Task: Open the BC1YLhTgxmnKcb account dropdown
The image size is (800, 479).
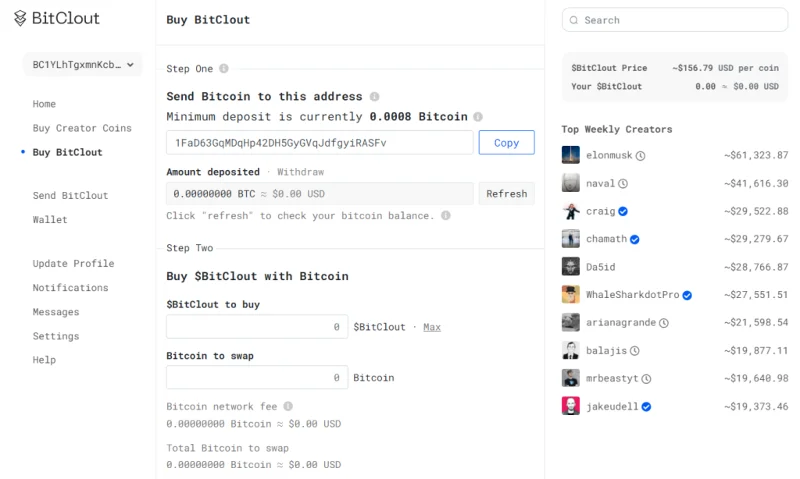Action: 83,65
